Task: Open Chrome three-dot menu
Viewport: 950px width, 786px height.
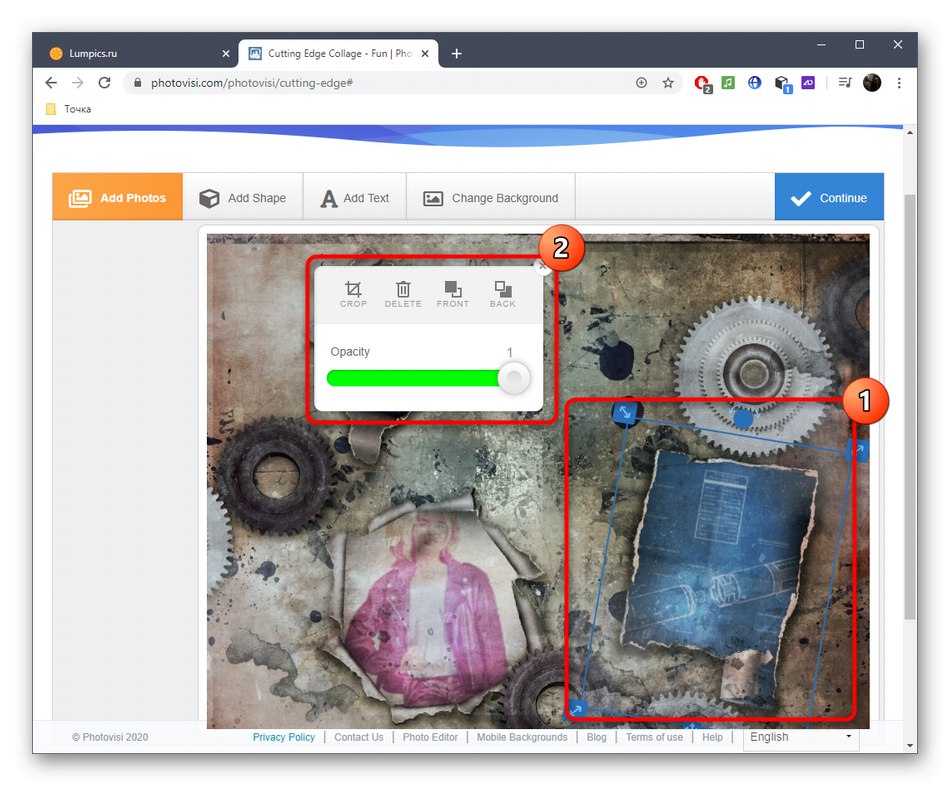Action: click(899, 82)
